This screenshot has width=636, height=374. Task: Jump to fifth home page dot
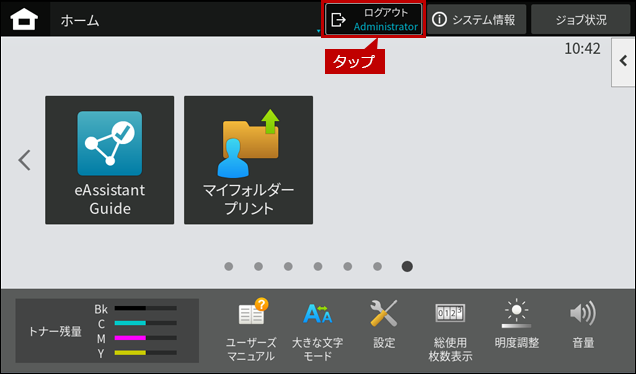coord(348,267)
